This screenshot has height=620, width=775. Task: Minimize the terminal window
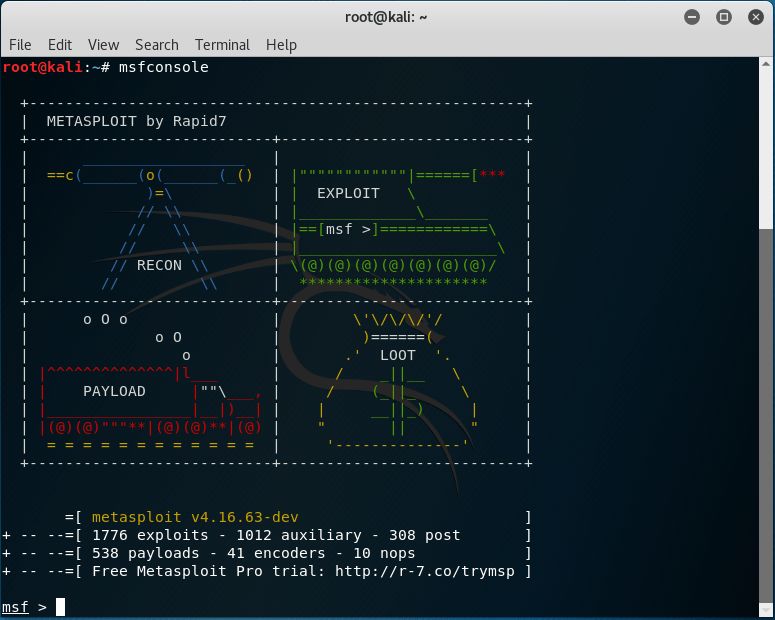click(692, 17)
